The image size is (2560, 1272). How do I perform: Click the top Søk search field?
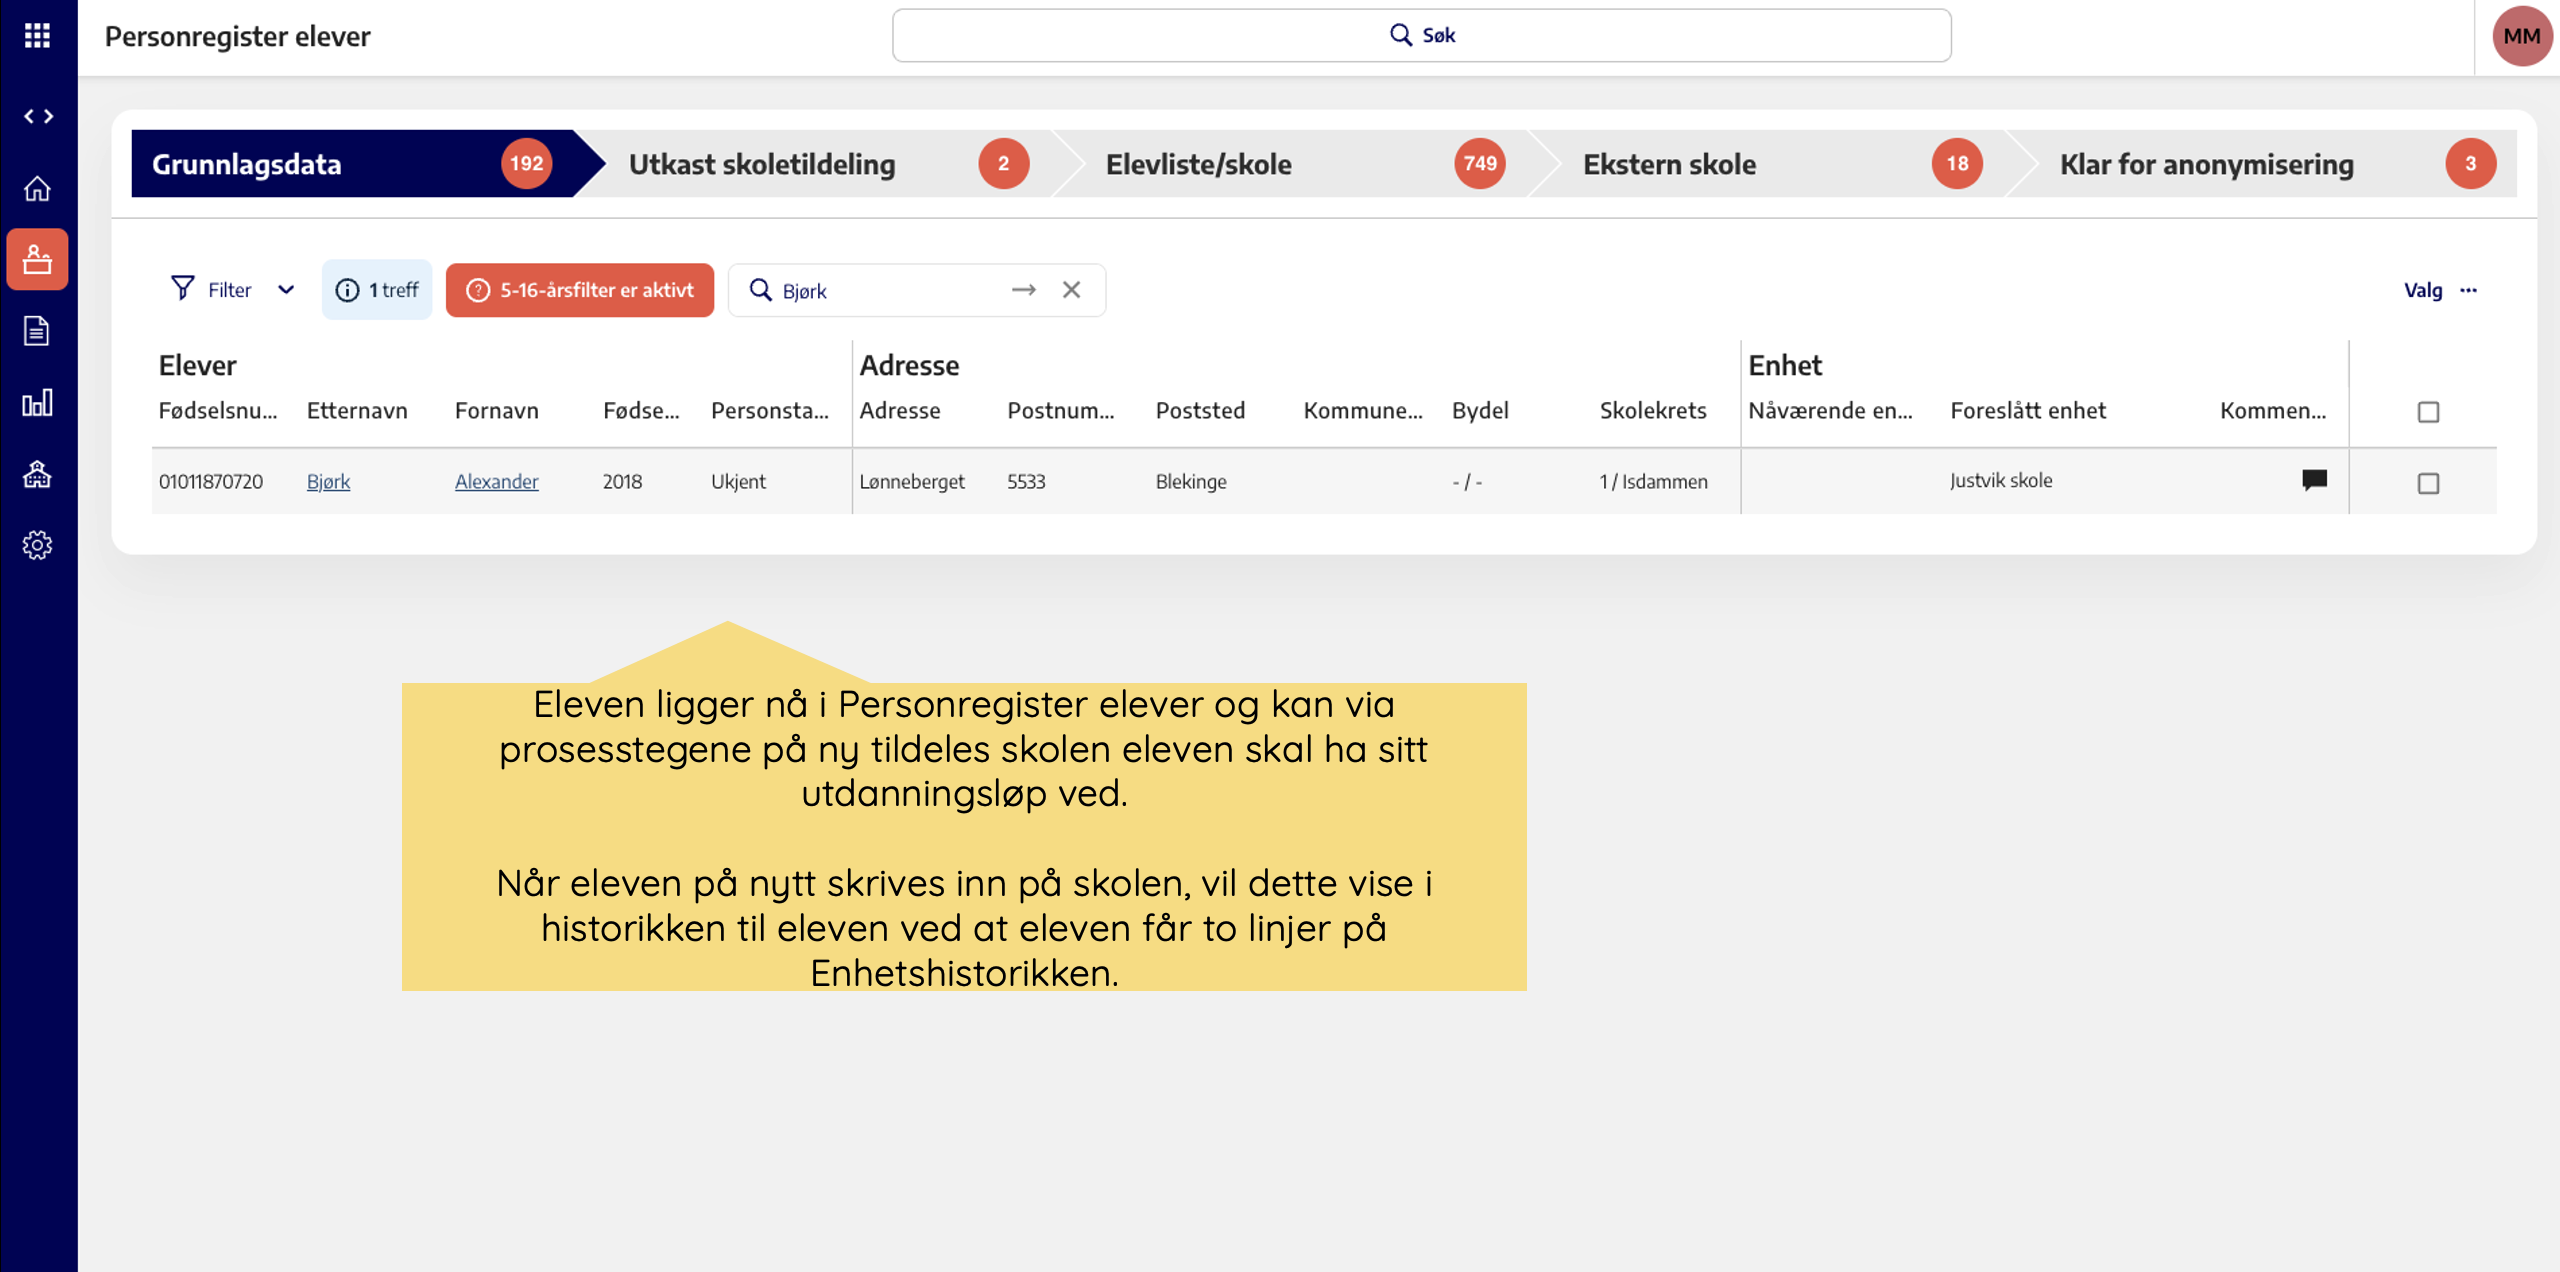1421,35
